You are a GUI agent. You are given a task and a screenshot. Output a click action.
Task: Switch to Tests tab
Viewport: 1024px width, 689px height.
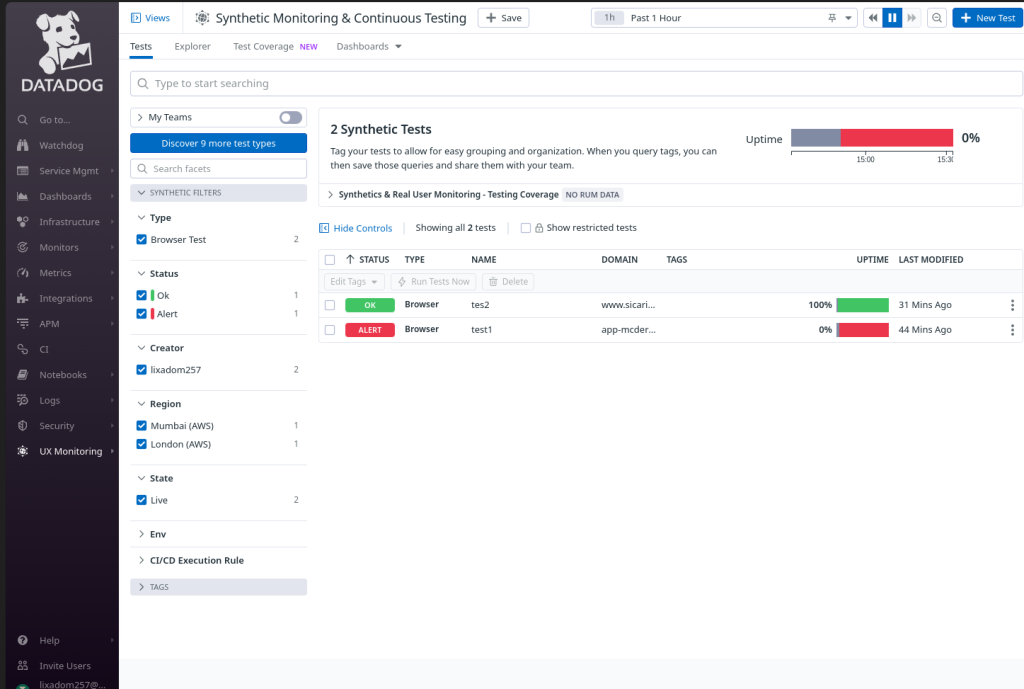tap(141, 46)
